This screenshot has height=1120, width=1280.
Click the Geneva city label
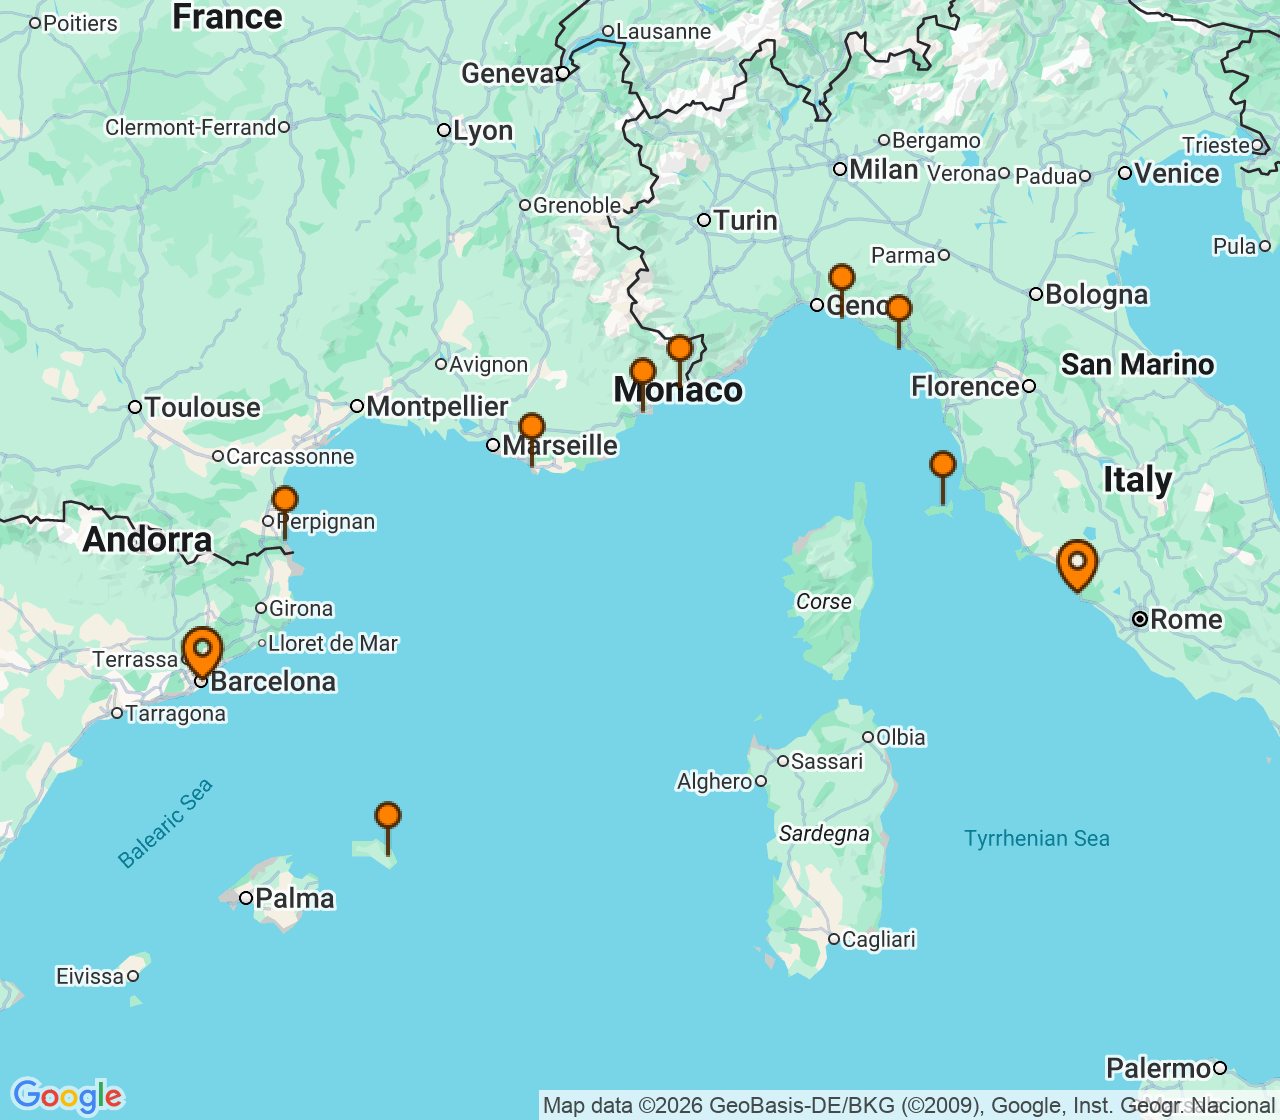[508, 73]
